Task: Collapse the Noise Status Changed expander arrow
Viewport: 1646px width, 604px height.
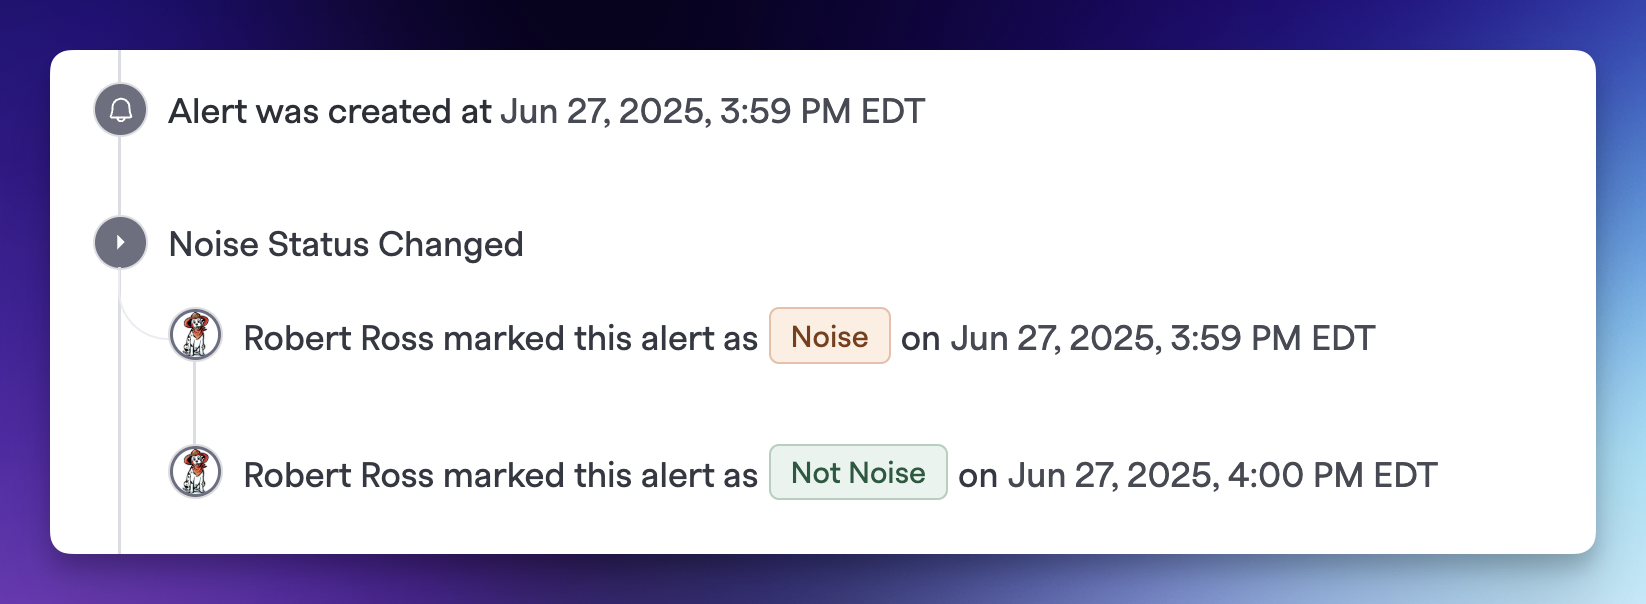Action: pyautogui.click(x=120, y=243)
